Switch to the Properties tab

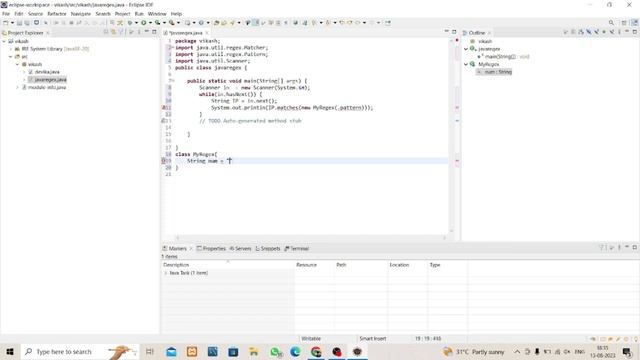(211, 248)
